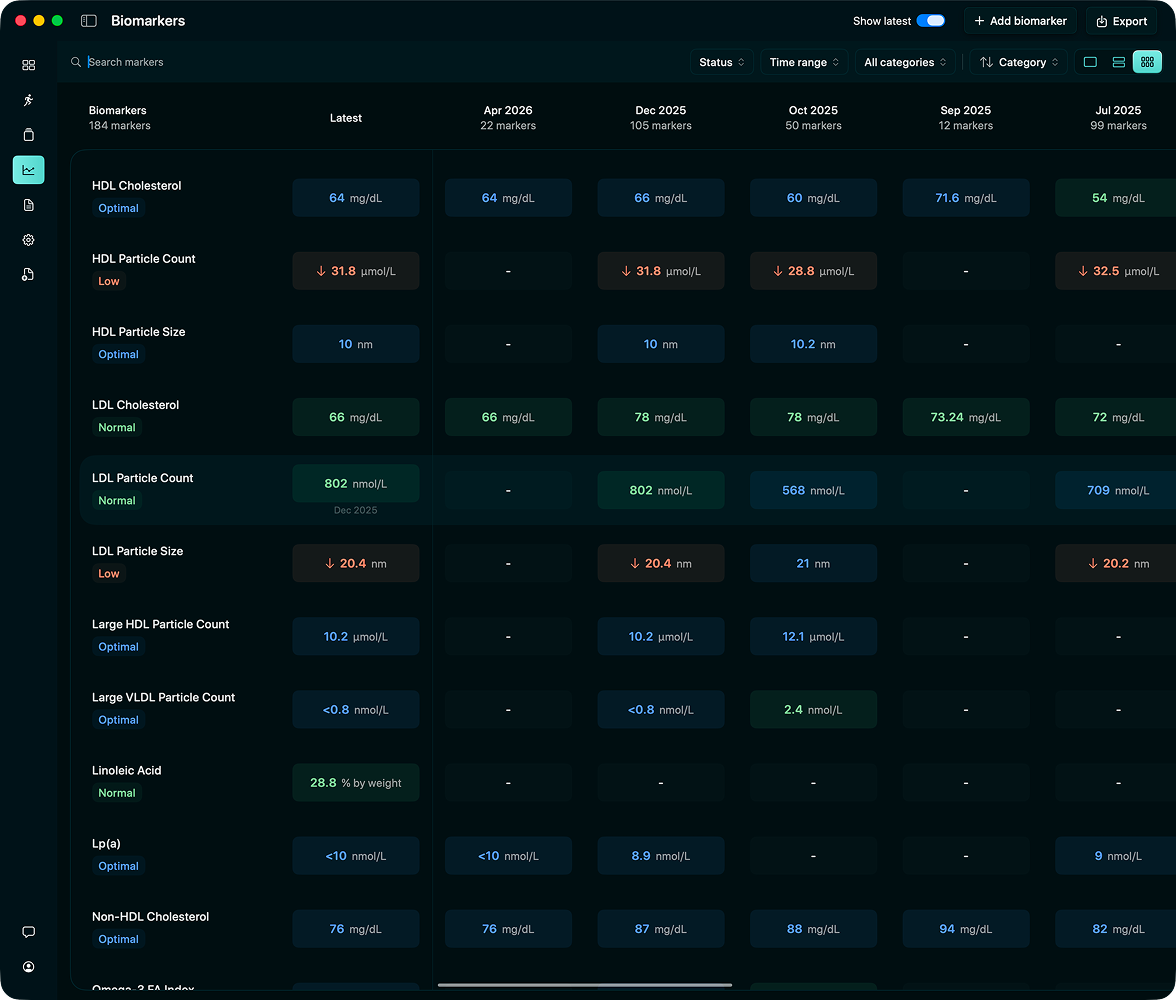Image resolution: width=1176 pixels, height=1000 pixels.
Task: Select the Apr 2026 column header
Action: tap(508, 118)
